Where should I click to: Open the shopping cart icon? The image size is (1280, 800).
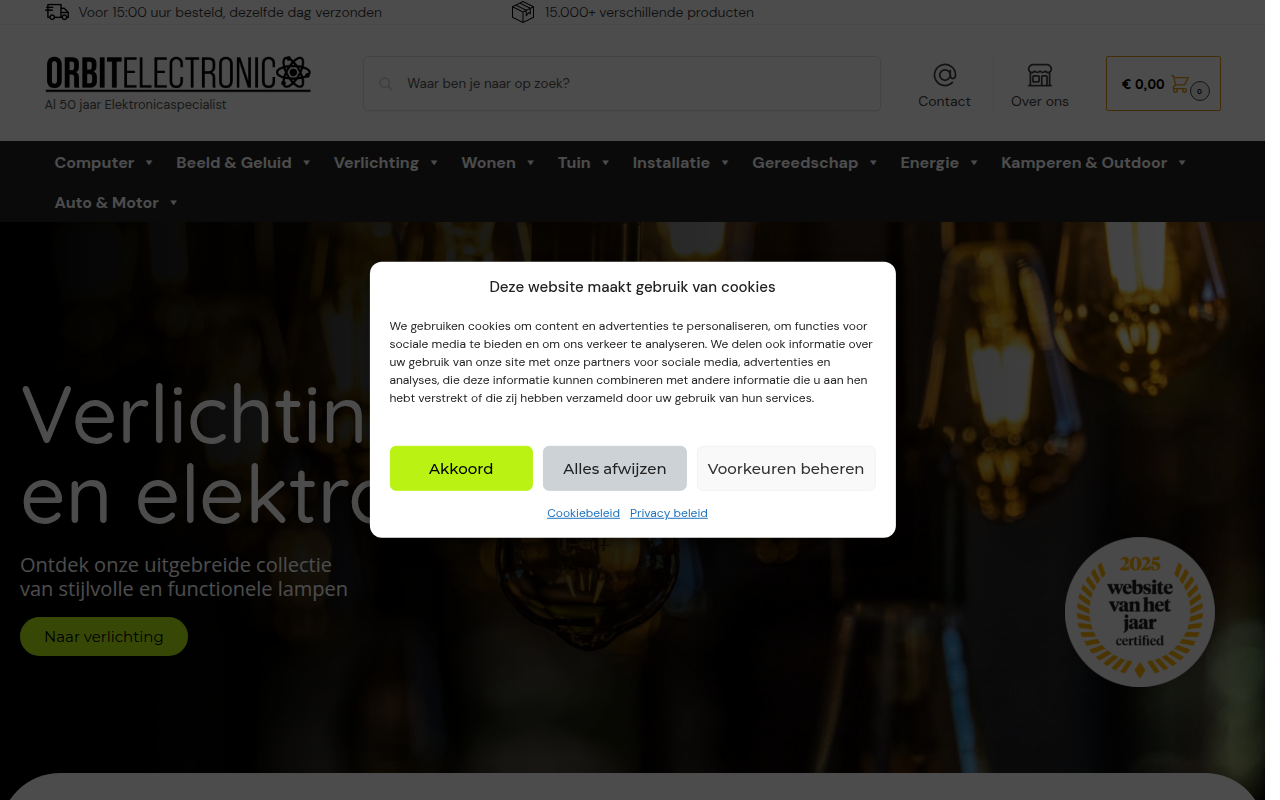click(1180, 84)
